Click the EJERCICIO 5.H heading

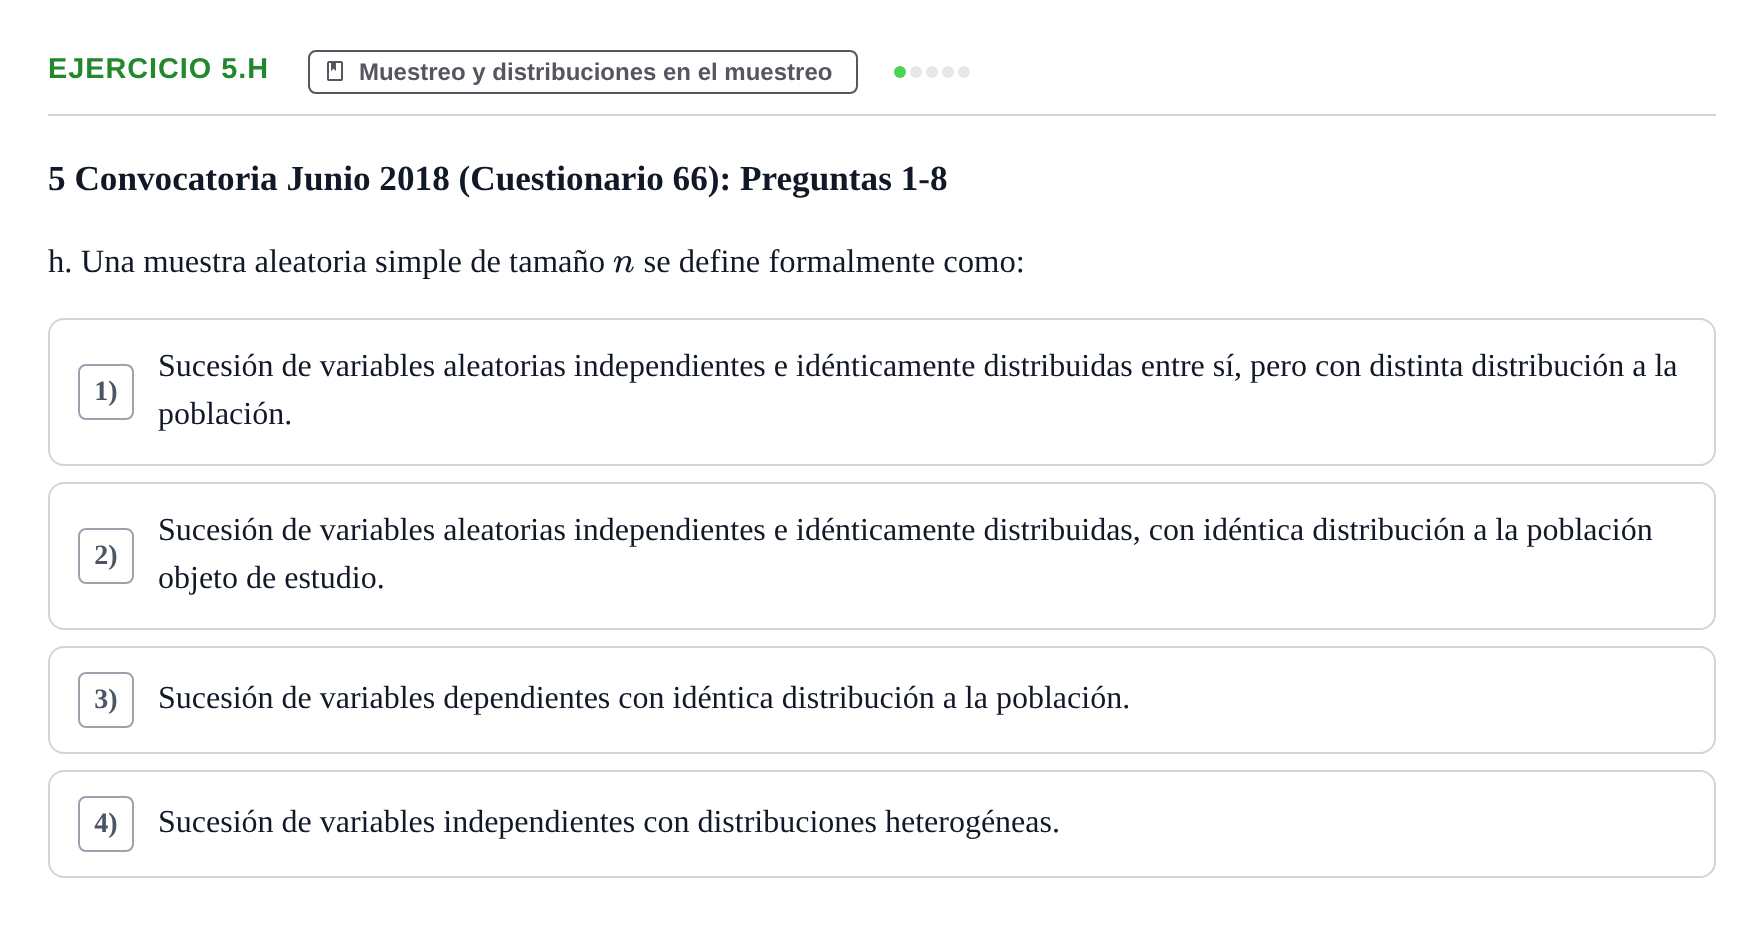point(158,69)
